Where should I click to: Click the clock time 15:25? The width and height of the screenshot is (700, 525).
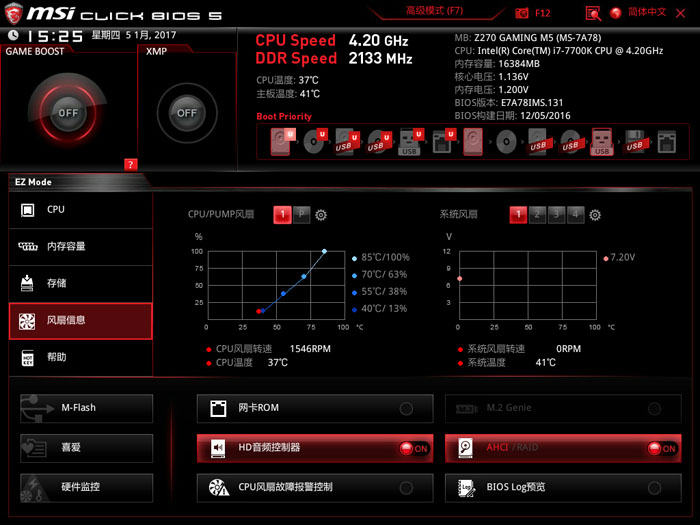(55, 36)
